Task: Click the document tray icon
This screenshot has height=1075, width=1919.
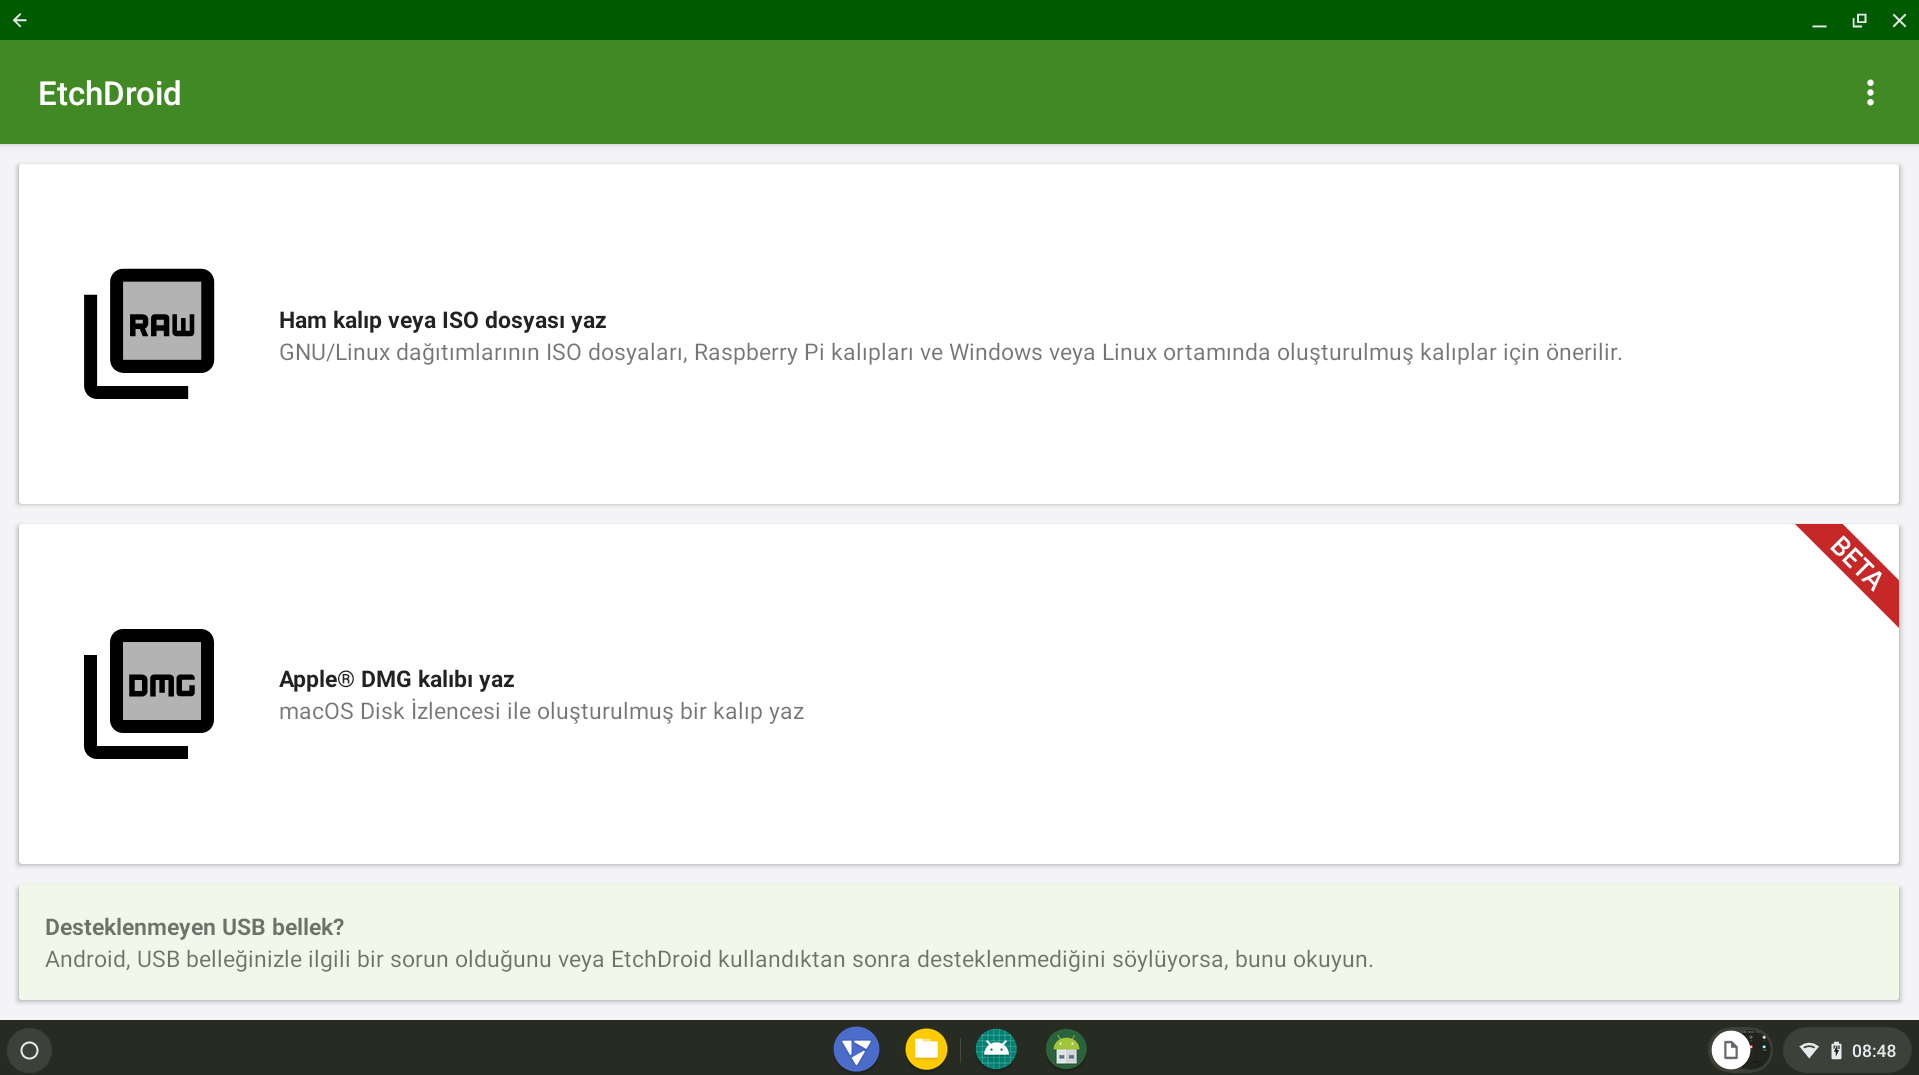Action: point(1731,1050)
